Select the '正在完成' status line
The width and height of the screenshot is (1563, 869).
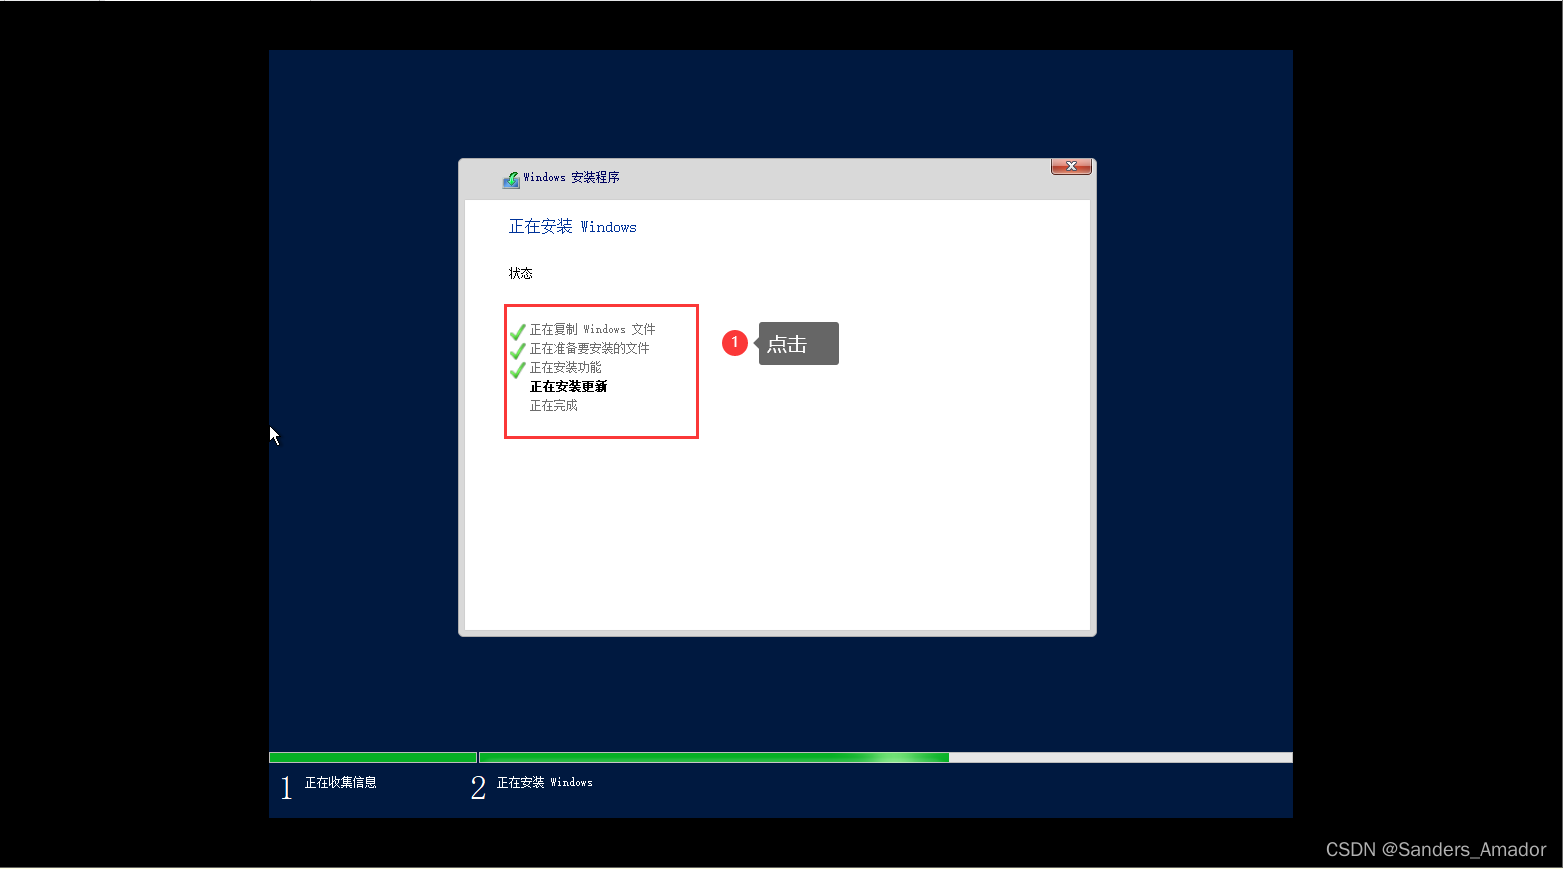coord(553,405)
